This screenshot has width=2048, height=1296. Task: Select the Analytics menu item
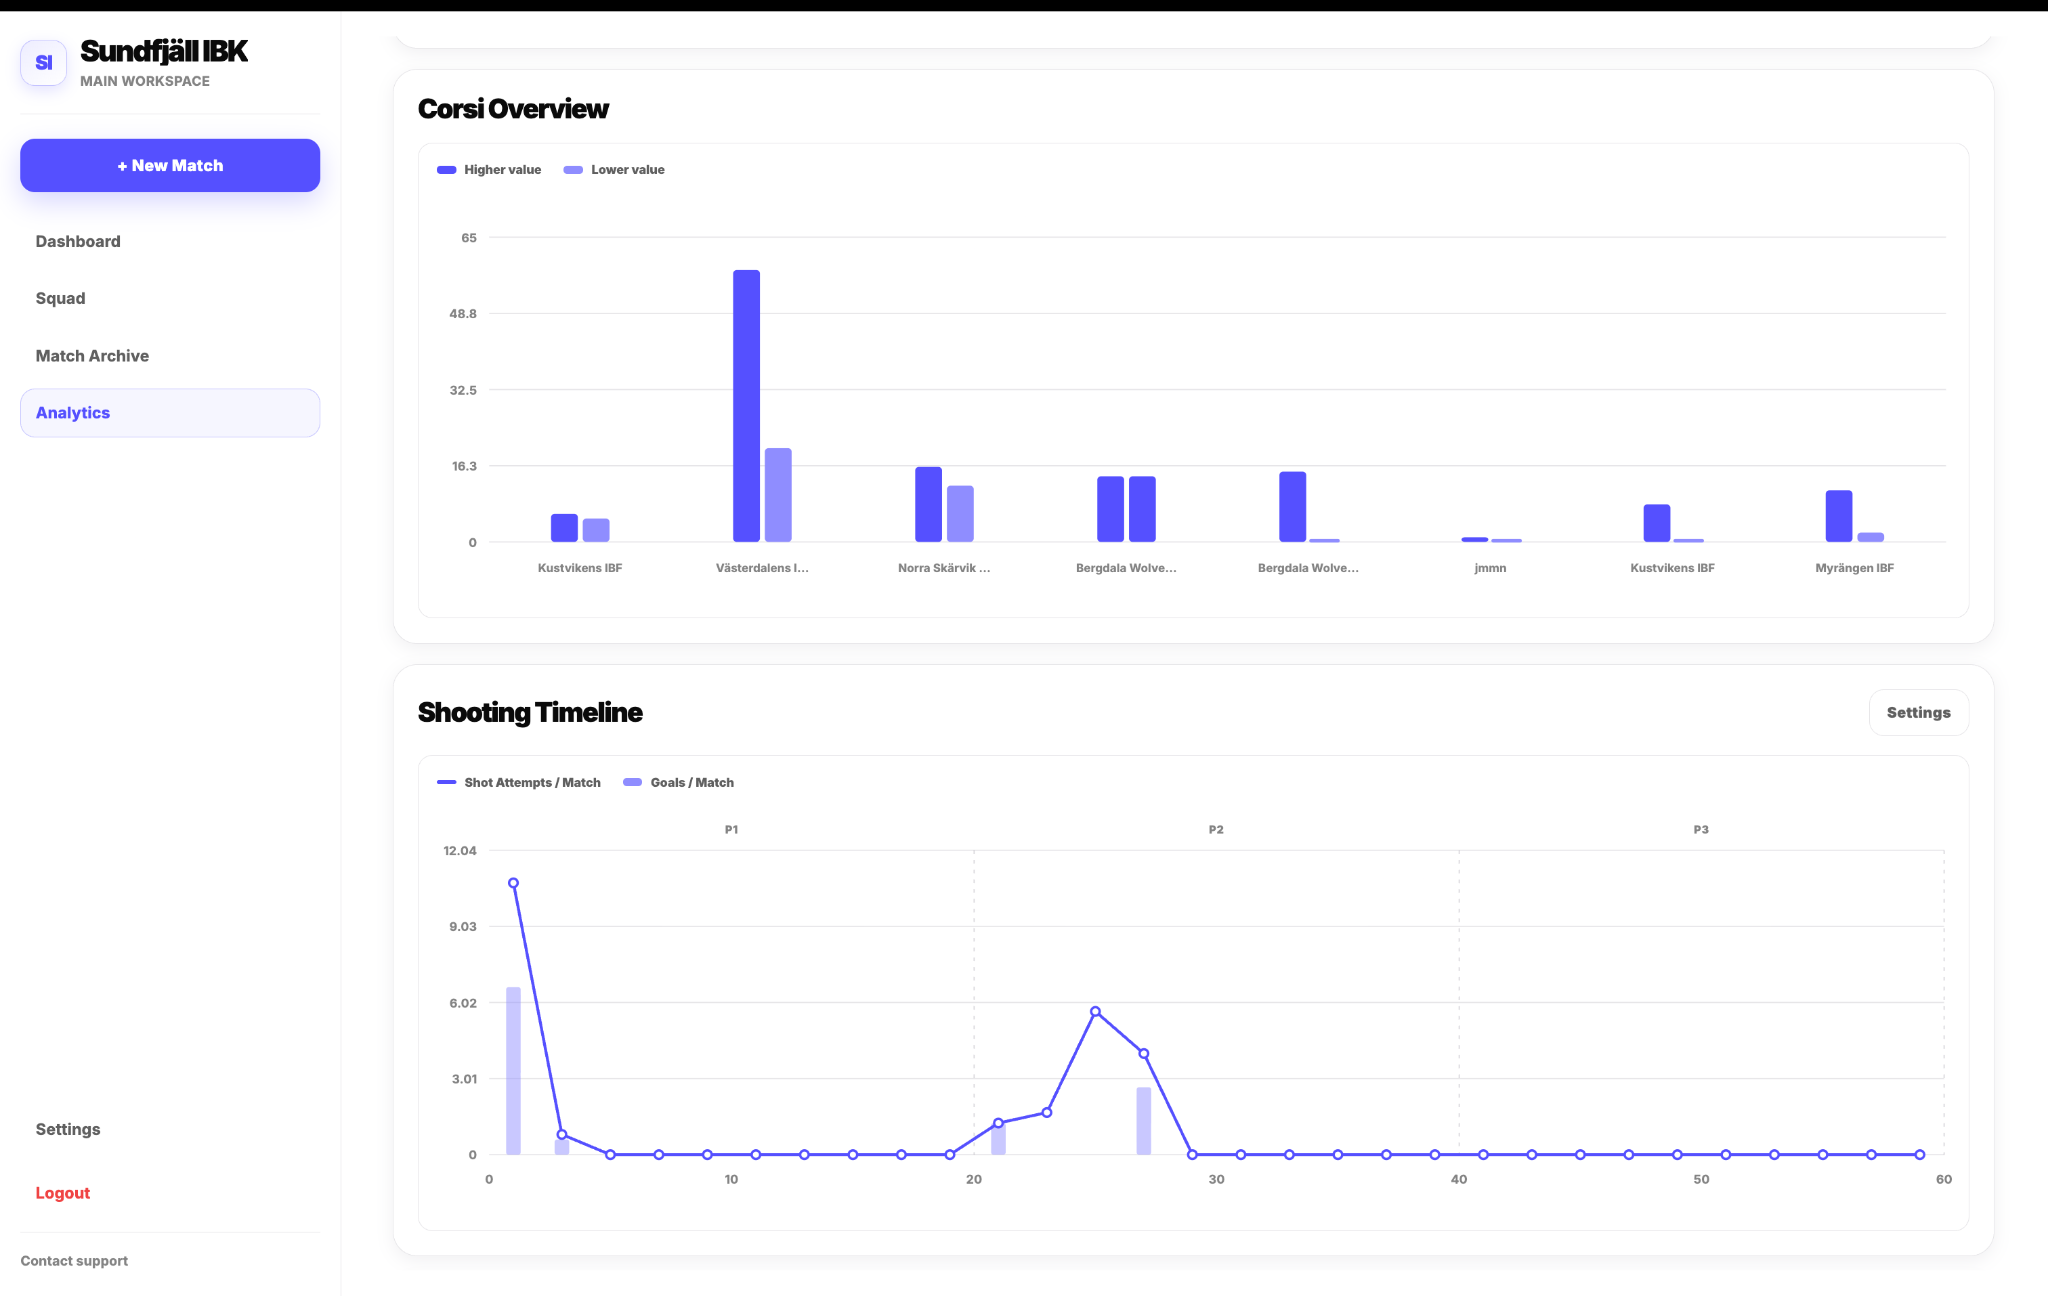coord(170,413)
